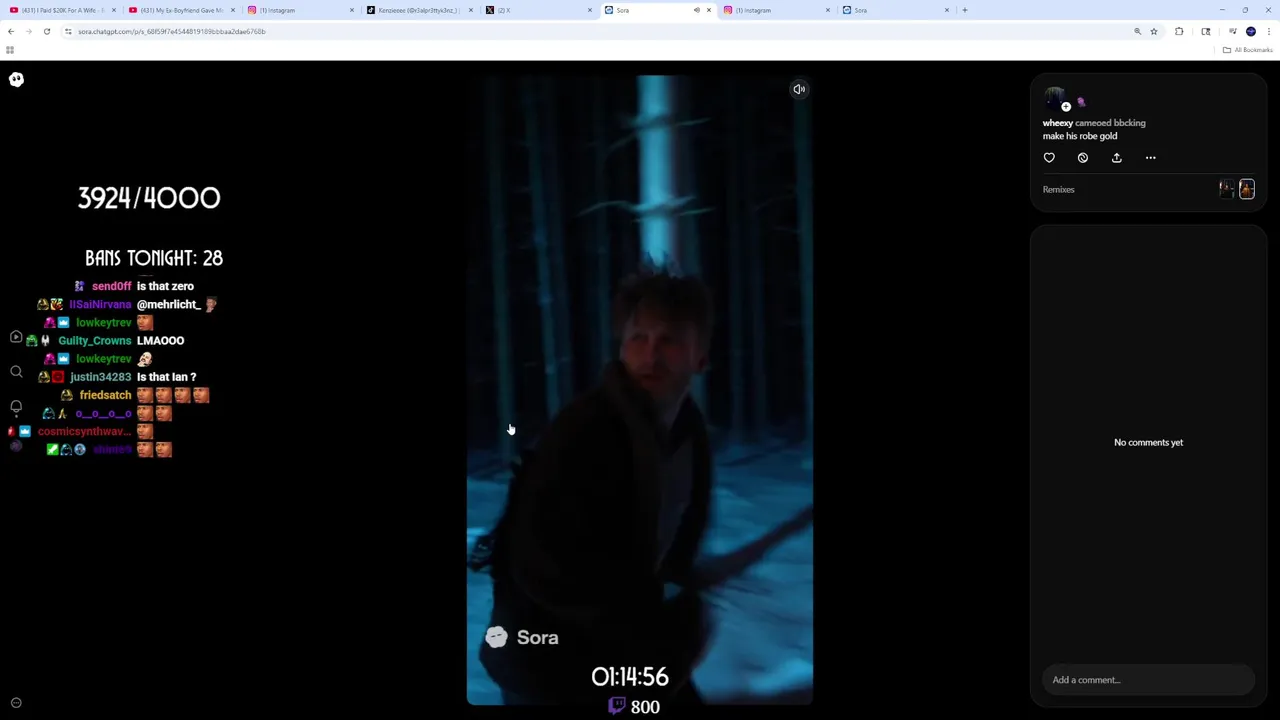Click the 'make his robe gold' caption
The image size is (1280, 720).
pos(1080,136)
